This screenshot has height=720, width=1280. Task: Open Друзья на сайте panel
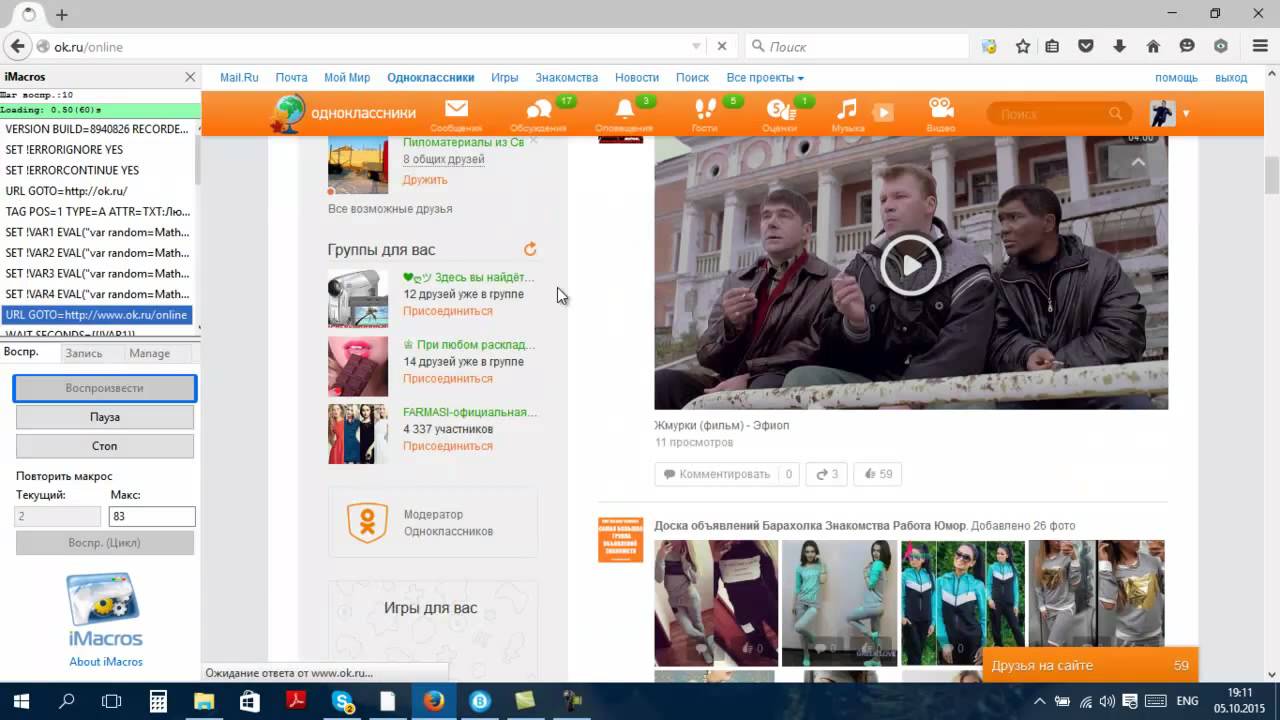pyautogui.click(x=1090, y=665)
